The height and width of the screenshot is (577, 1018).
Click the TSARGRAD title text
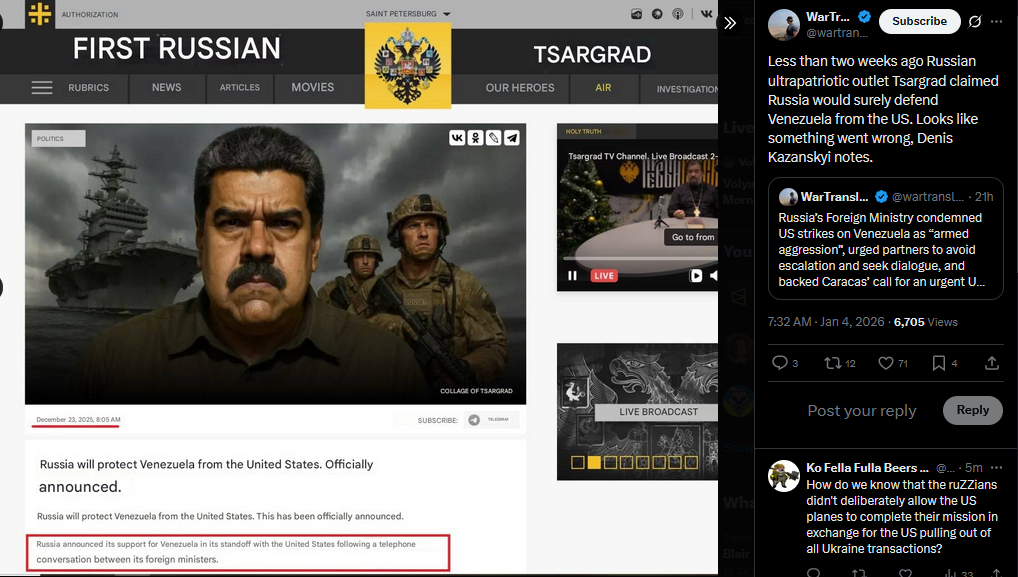tap(592, 55)
